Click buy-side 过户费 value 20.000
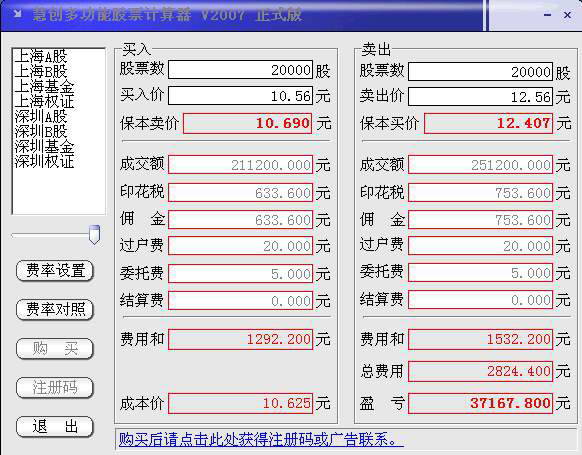 [x=241, y=246]
